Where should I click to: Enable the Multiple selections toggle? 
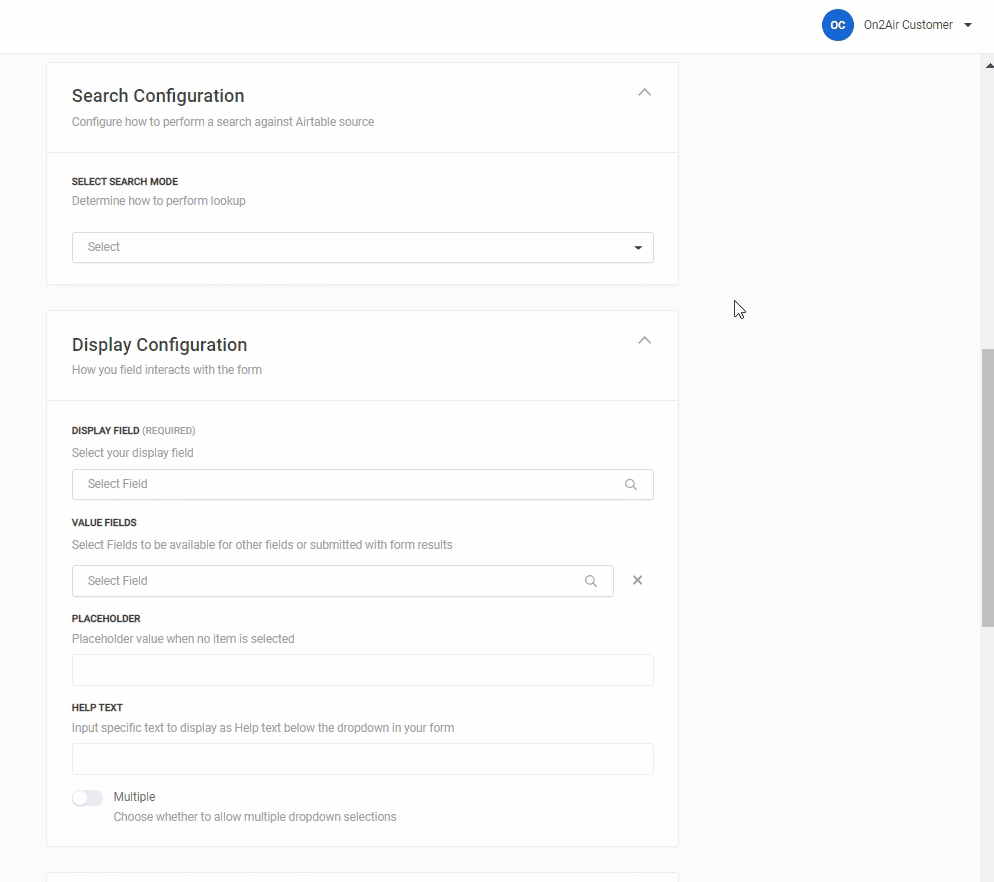[87, 798]
